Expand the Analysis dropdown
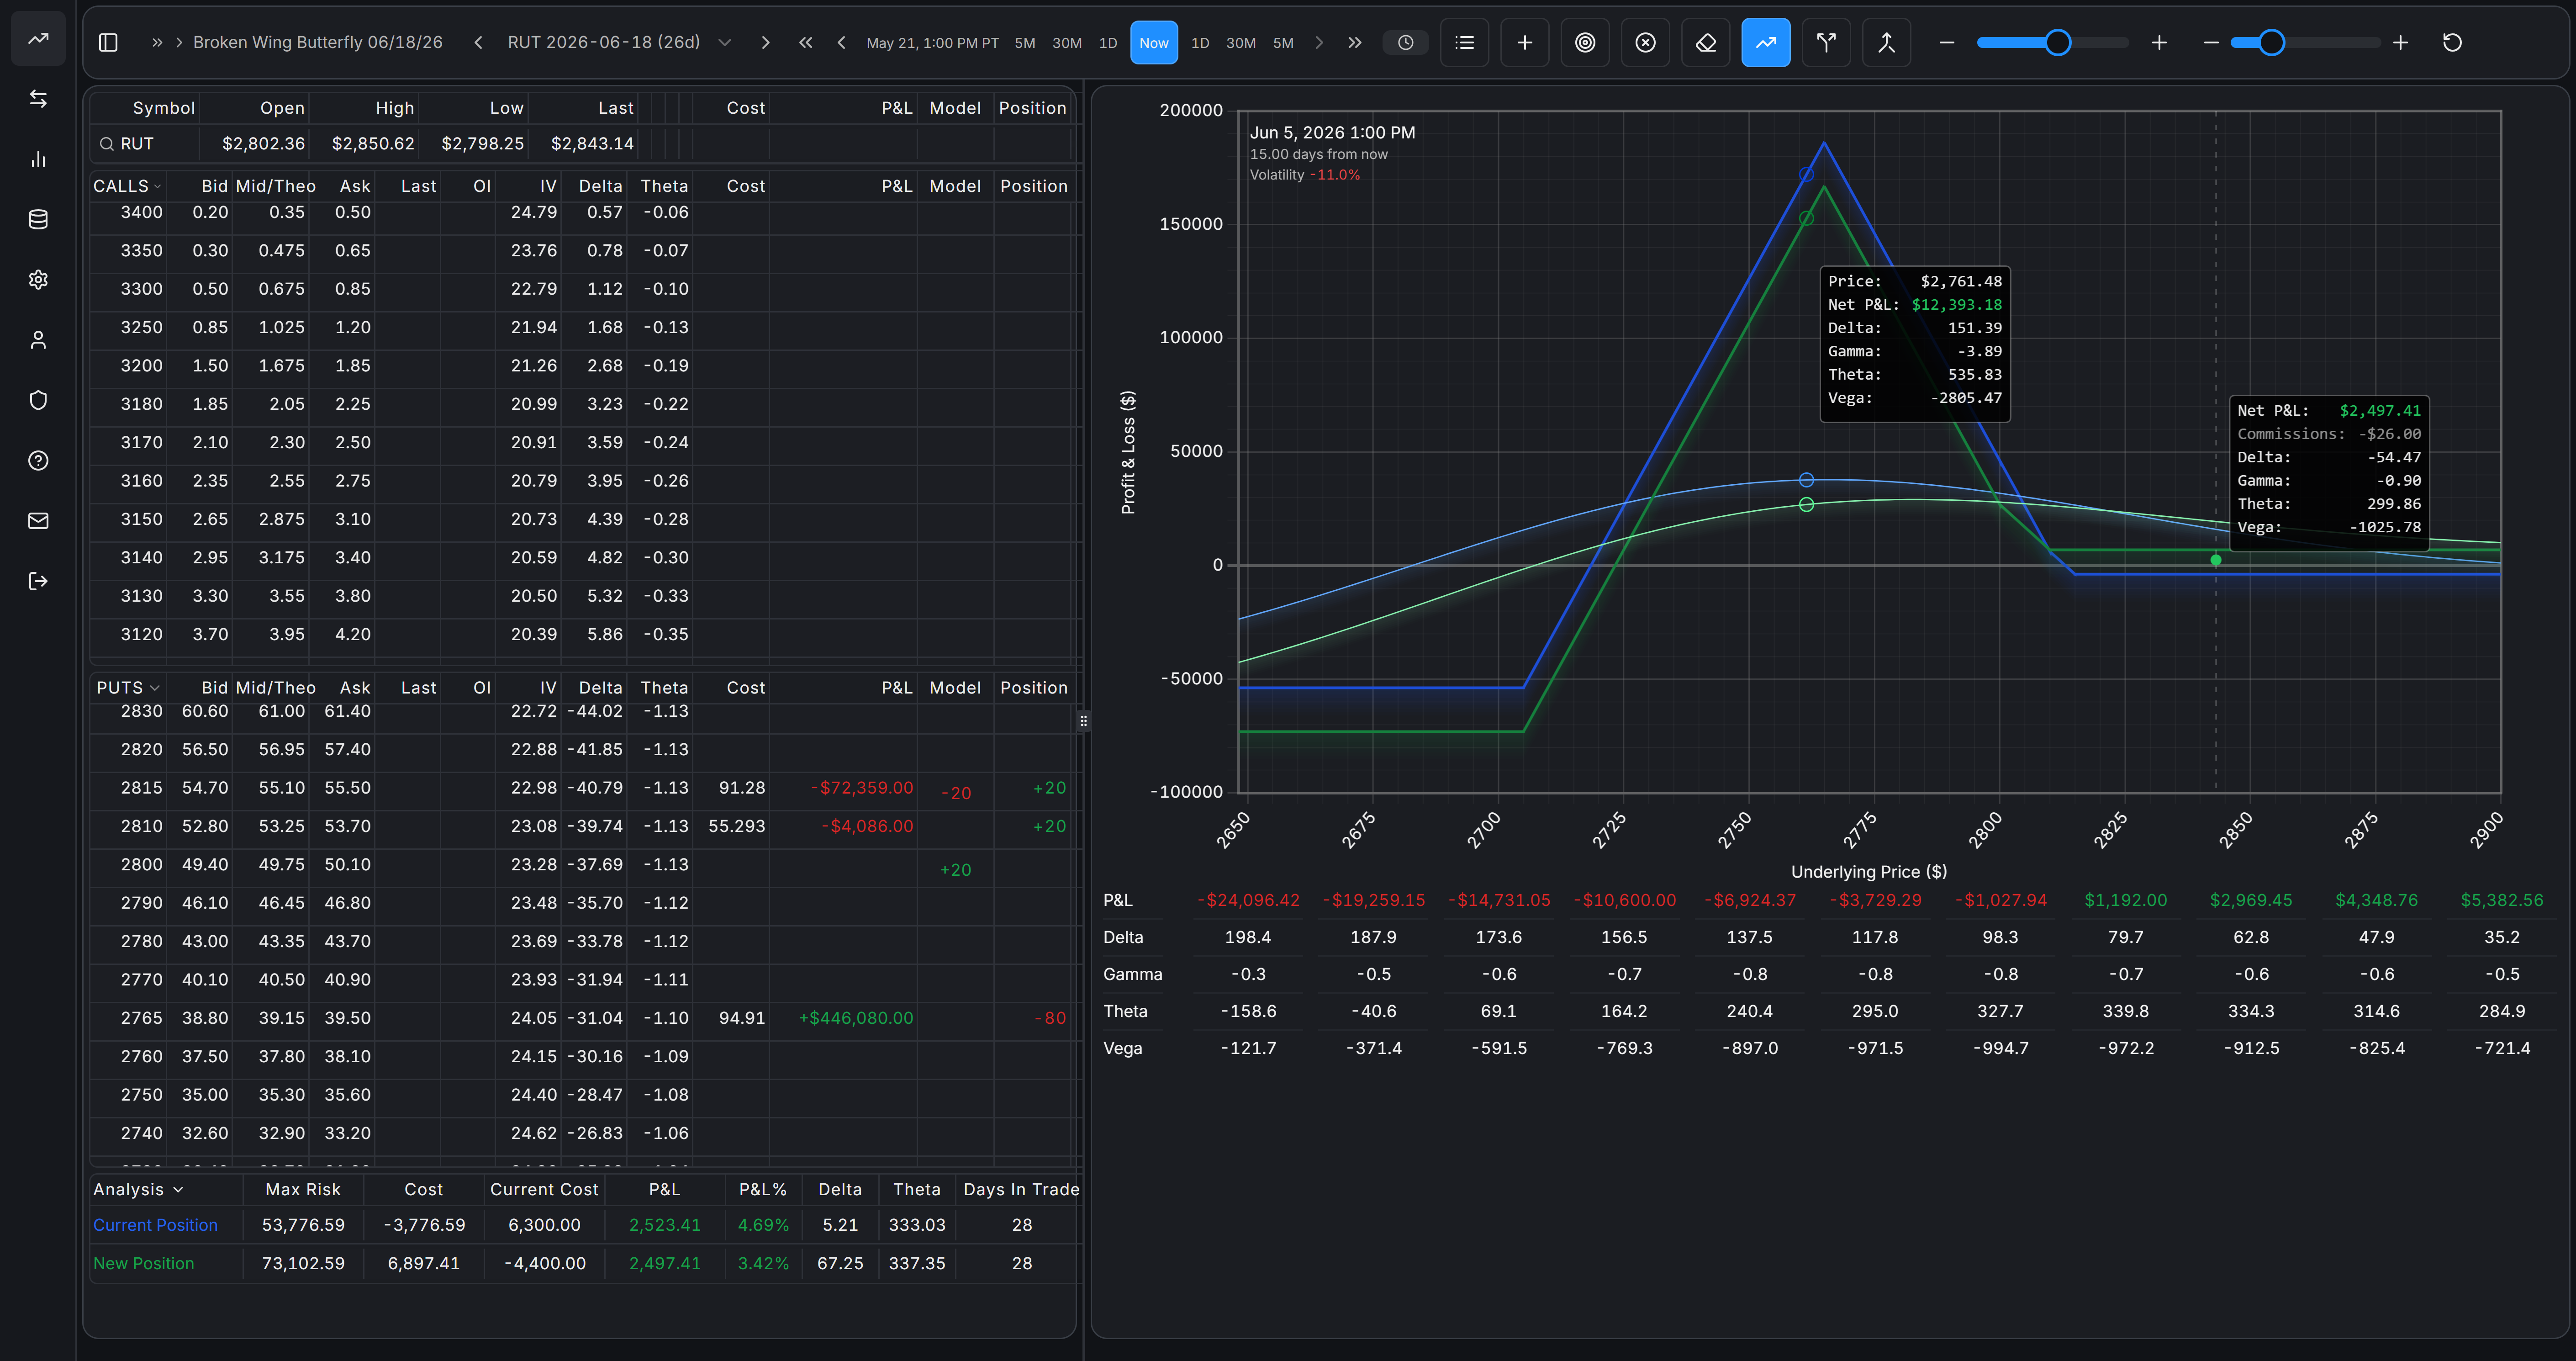Image resolution: width=2576 pixels, height=1361 pixels. click(x=178, y=1190)
